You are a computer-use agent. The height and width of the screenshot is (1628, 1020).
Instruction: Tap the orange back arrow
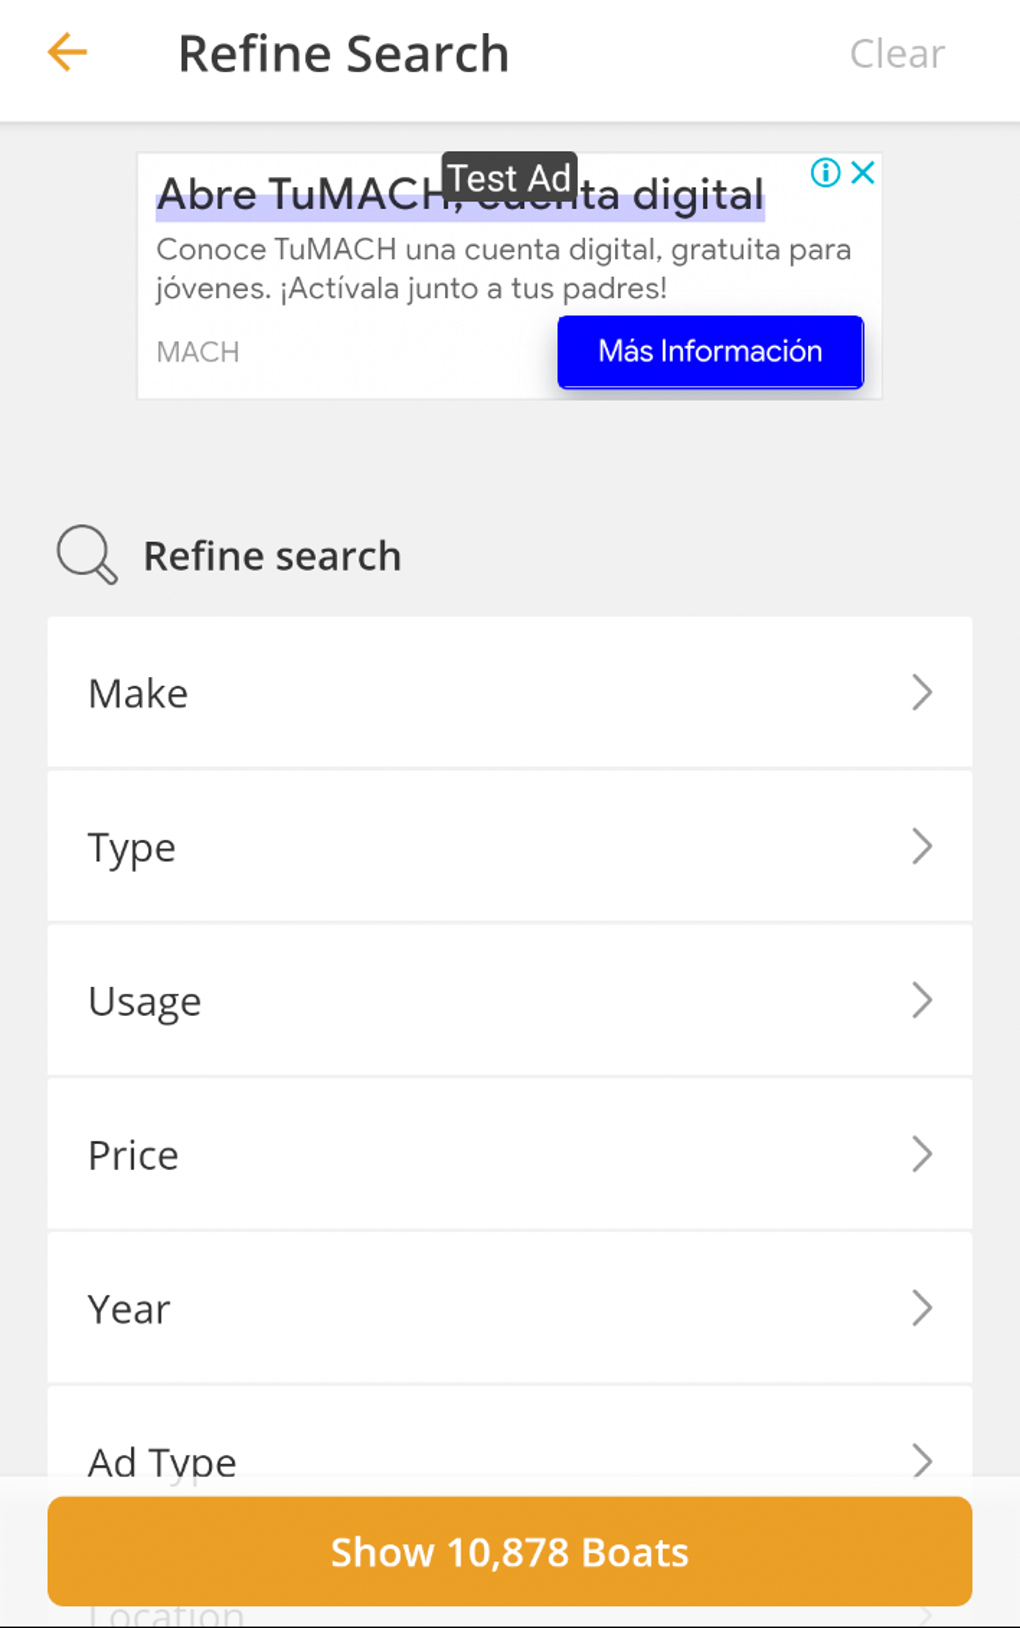68,53
